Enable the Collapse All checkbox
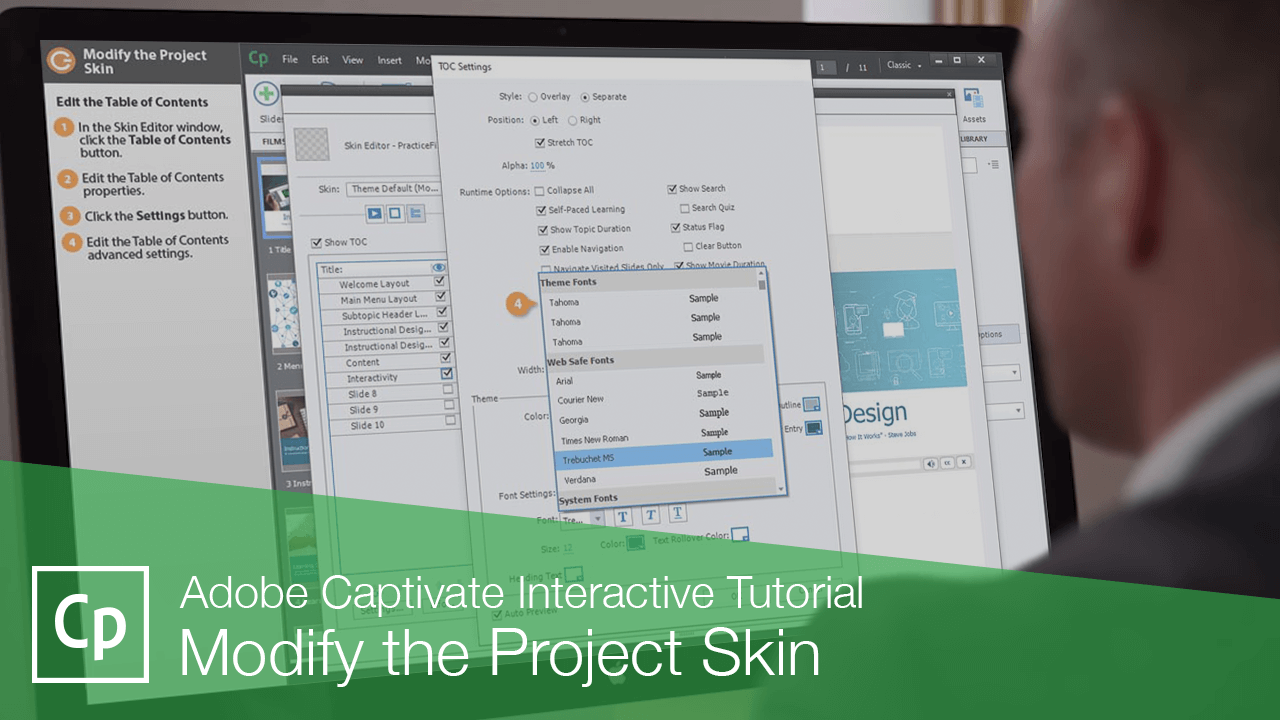The height and width of the screenshot is (720, 1280). (540, 191)
